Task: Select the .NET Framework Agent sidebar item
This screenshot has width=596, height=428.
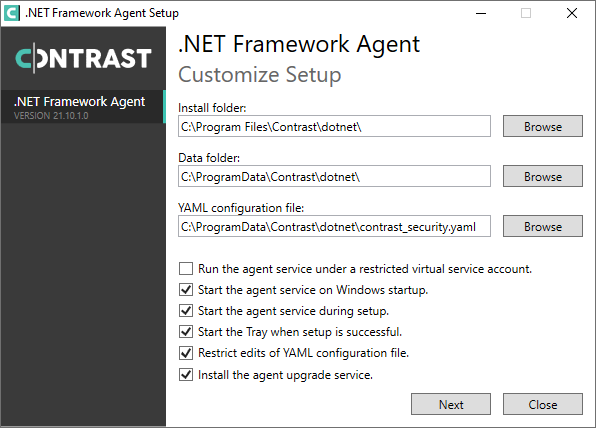Action: tap(83, 107)
